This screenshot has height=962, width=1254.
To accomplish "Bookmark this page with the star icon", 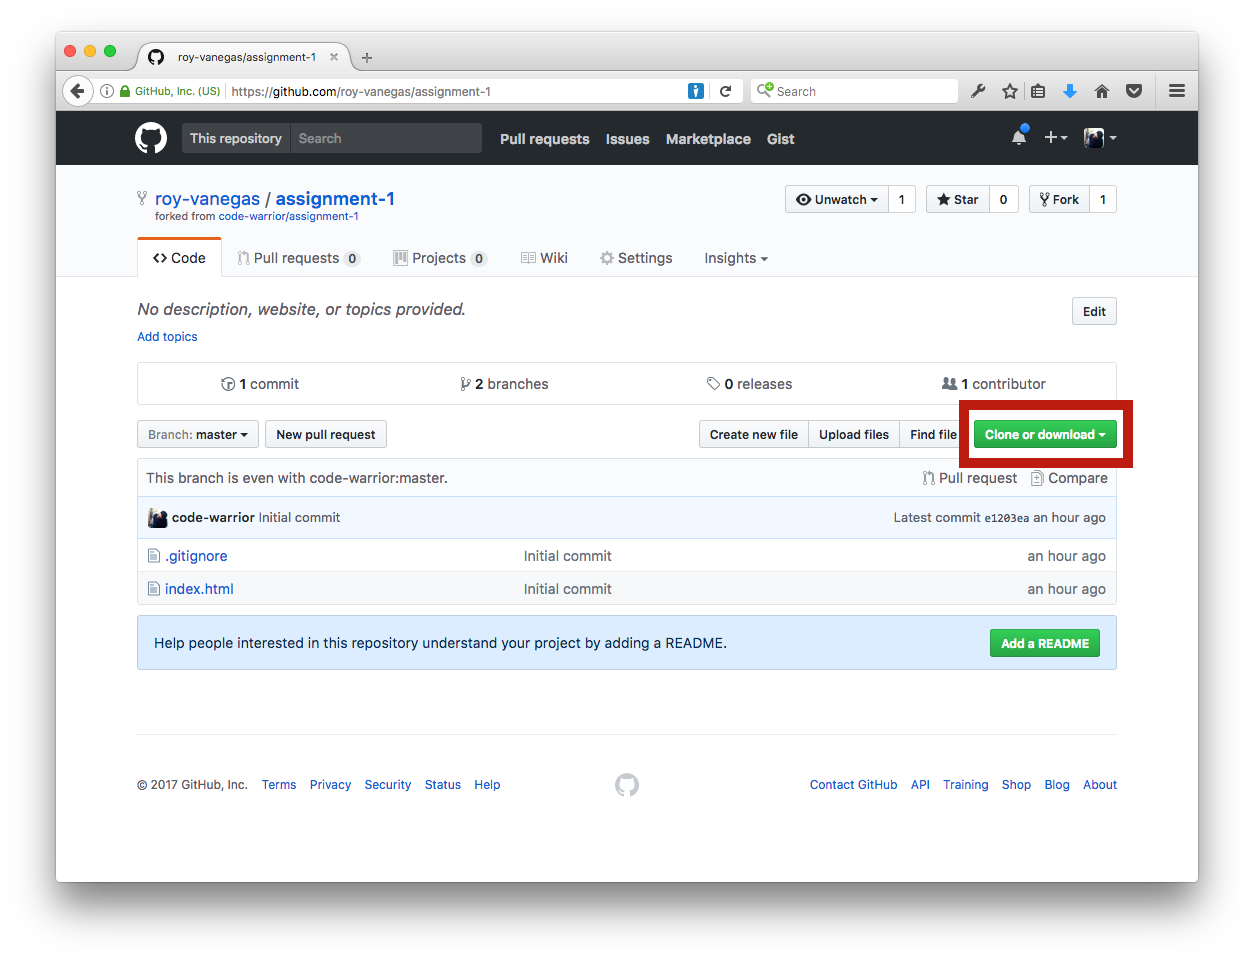I will (x=1010, y=91).
